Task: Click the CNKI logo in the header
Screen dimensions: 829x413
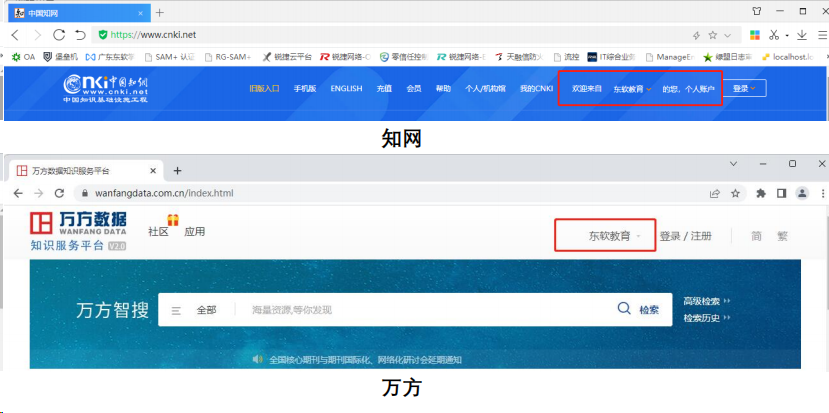Action: (x=105, y=88)
